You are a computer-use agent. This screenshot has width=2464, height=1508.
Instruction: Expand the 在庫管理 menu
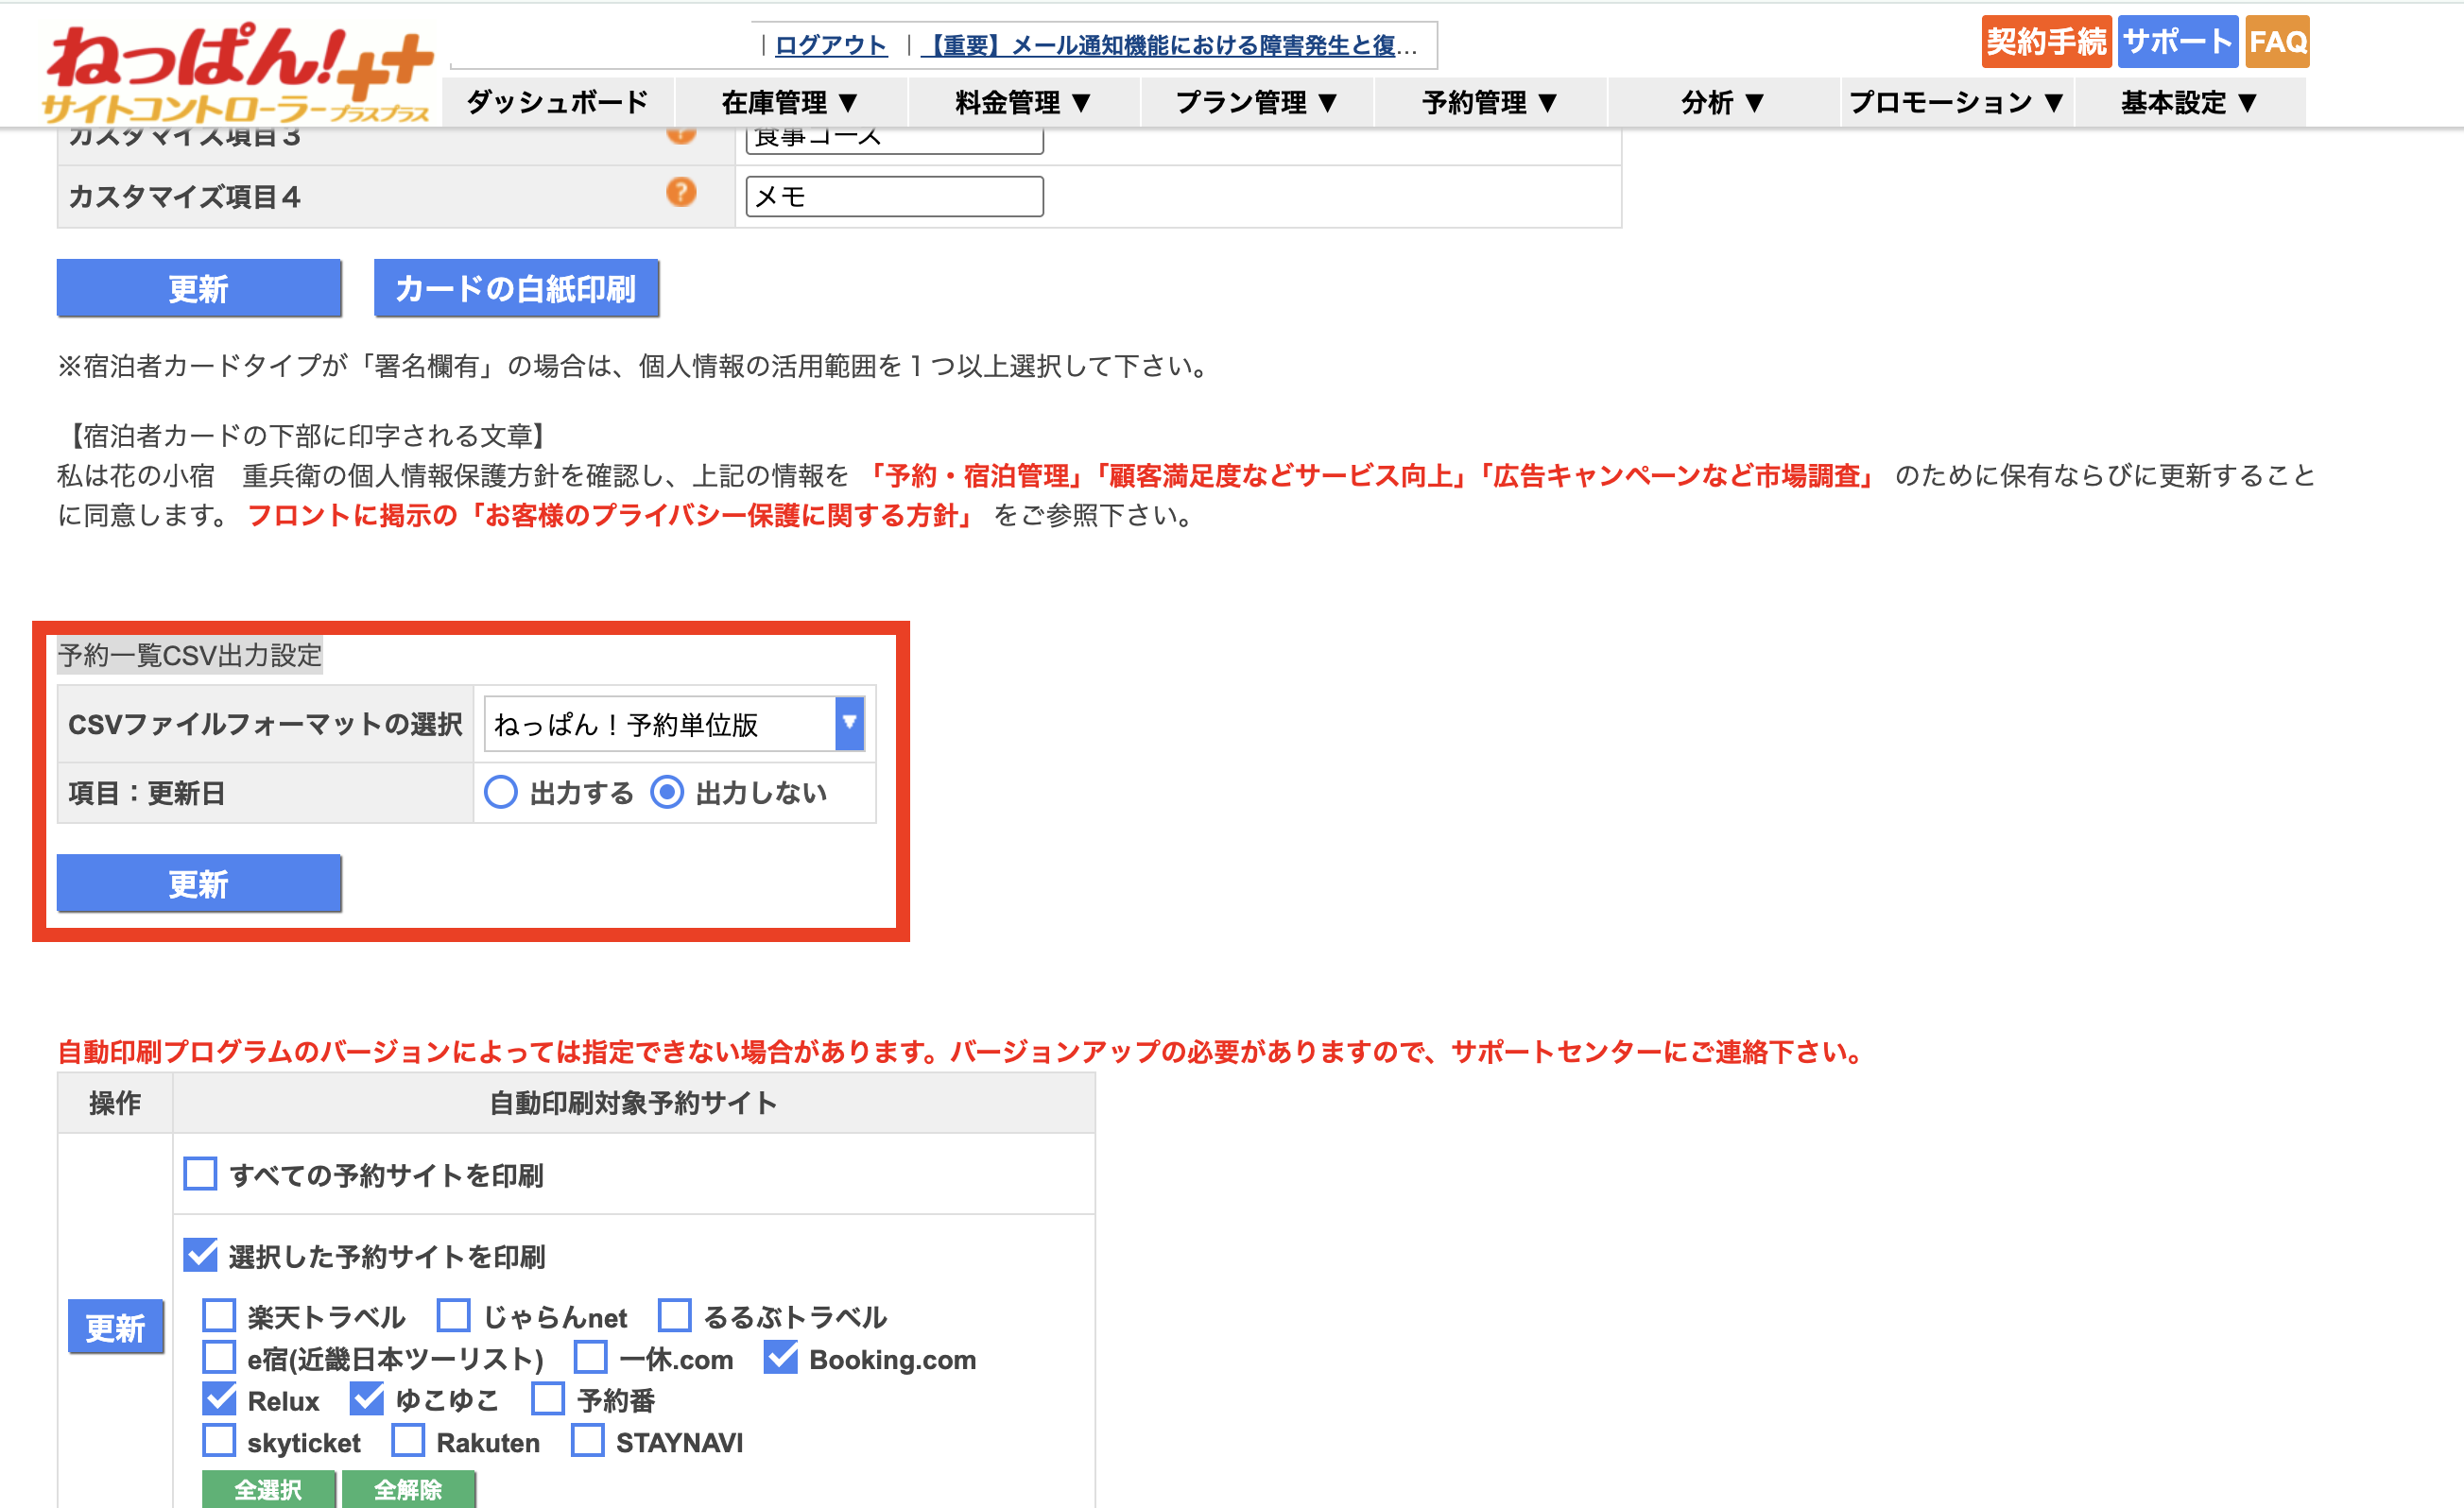pos(790,102)
